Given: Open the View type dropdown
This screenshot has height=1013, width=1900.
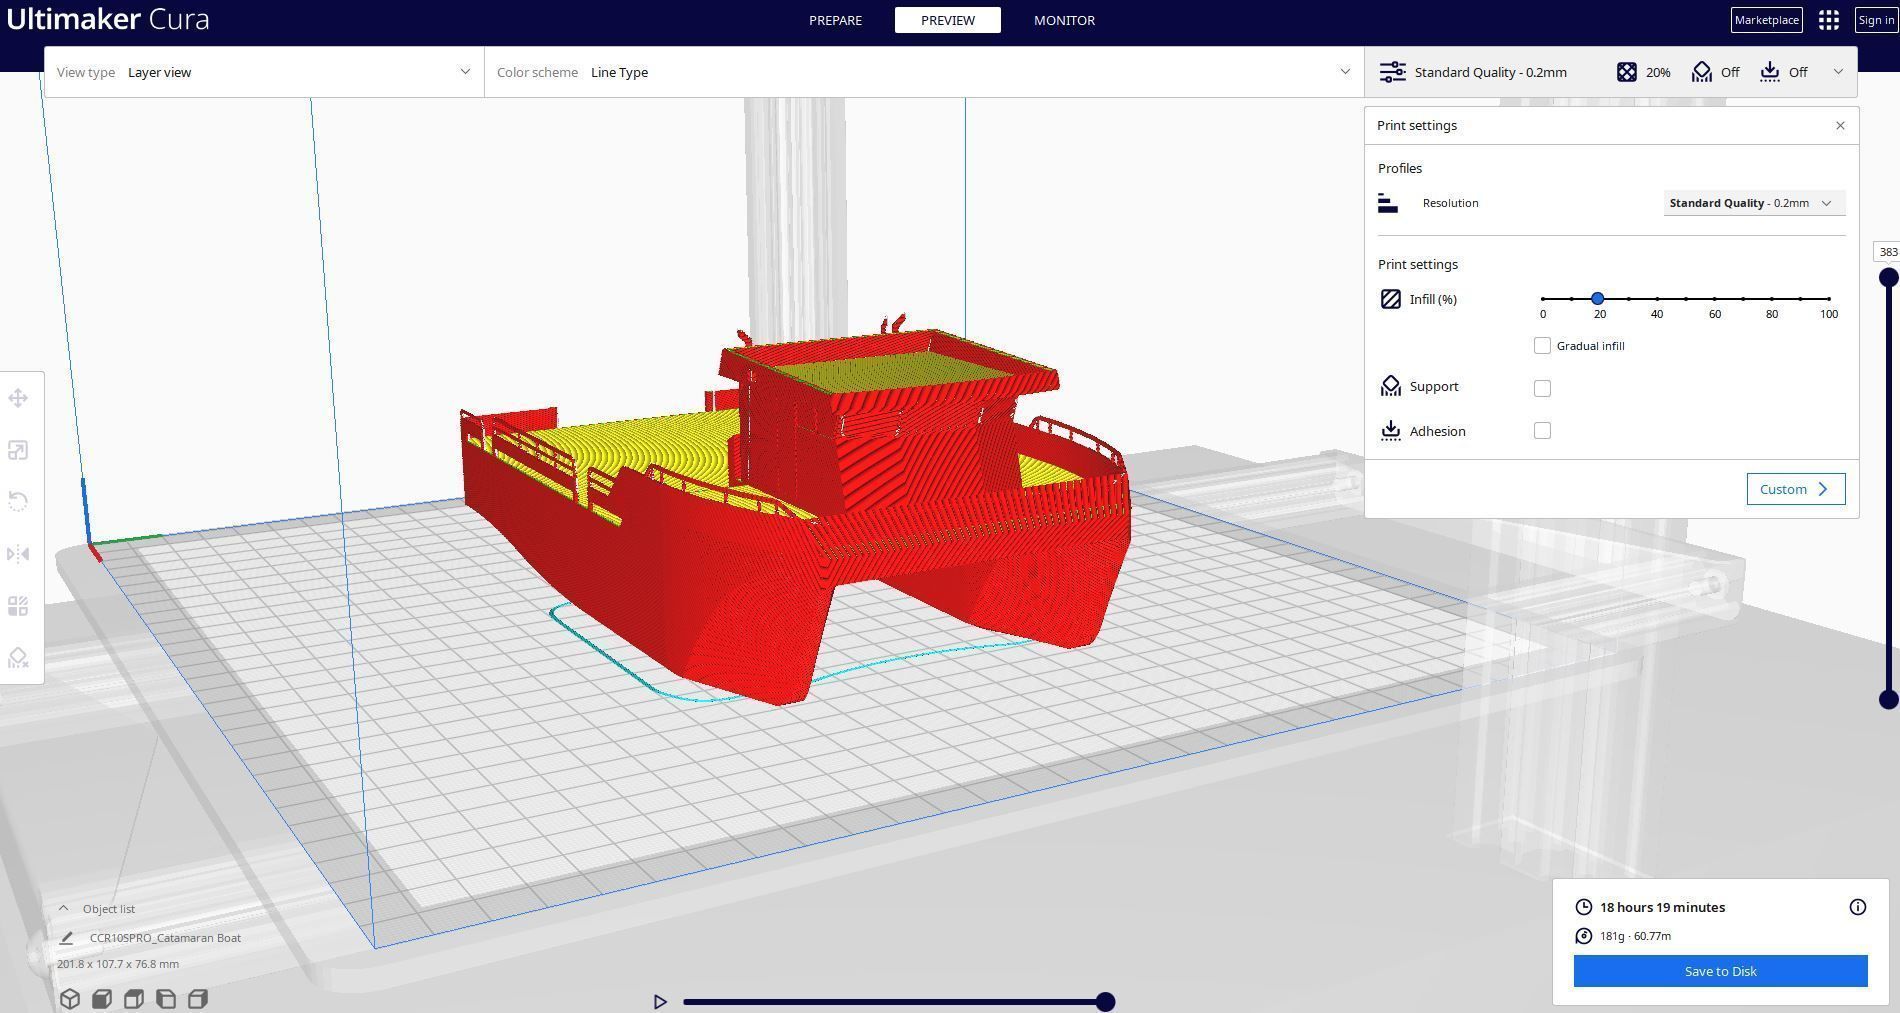Looking at the screenshot, I should 264,72.
